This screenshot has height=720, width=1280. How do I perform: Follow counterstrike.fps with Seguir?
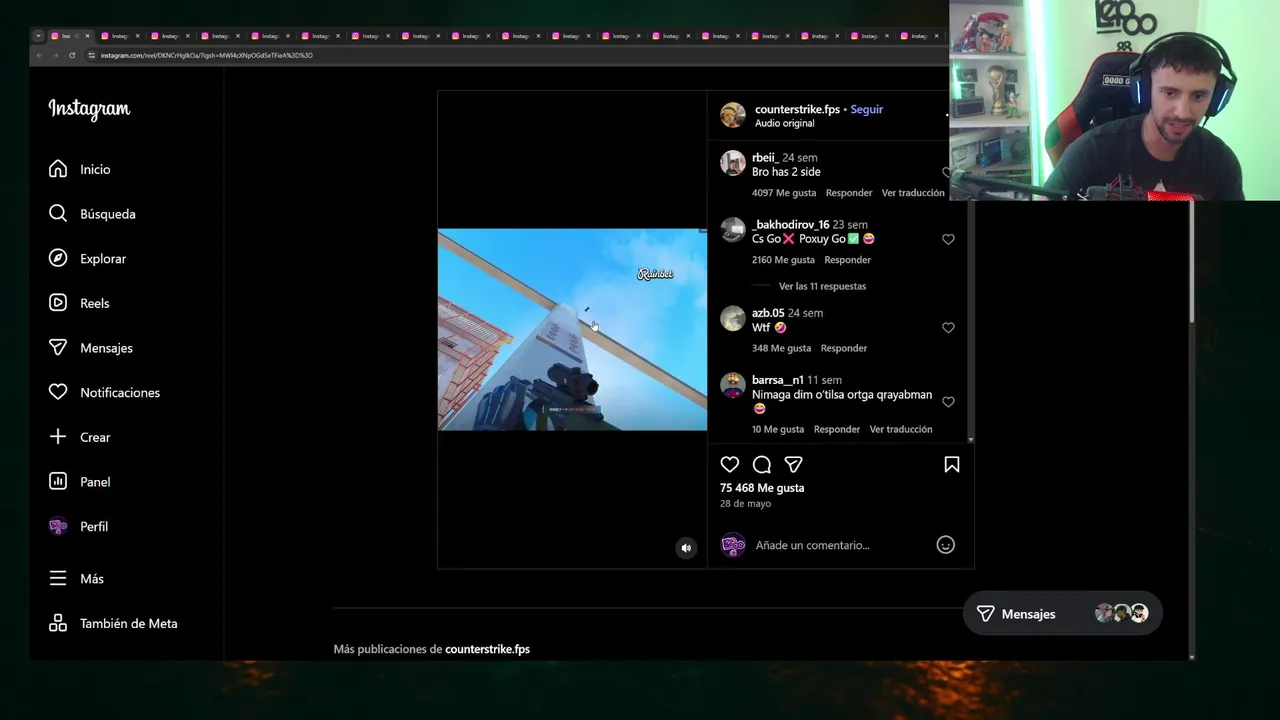pyautogui.click(x=867, y=109)
